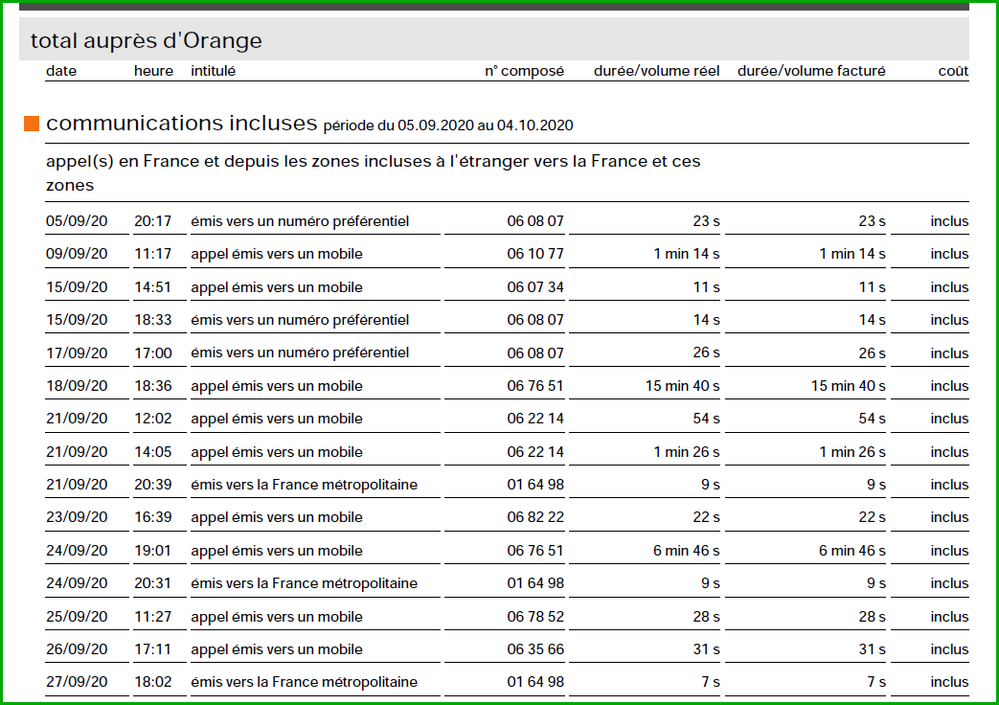Viewport: 999px width, 705px height.
Task: Click the real duration '23 s' in the 05/09/20 row
Action: [706, 221]
